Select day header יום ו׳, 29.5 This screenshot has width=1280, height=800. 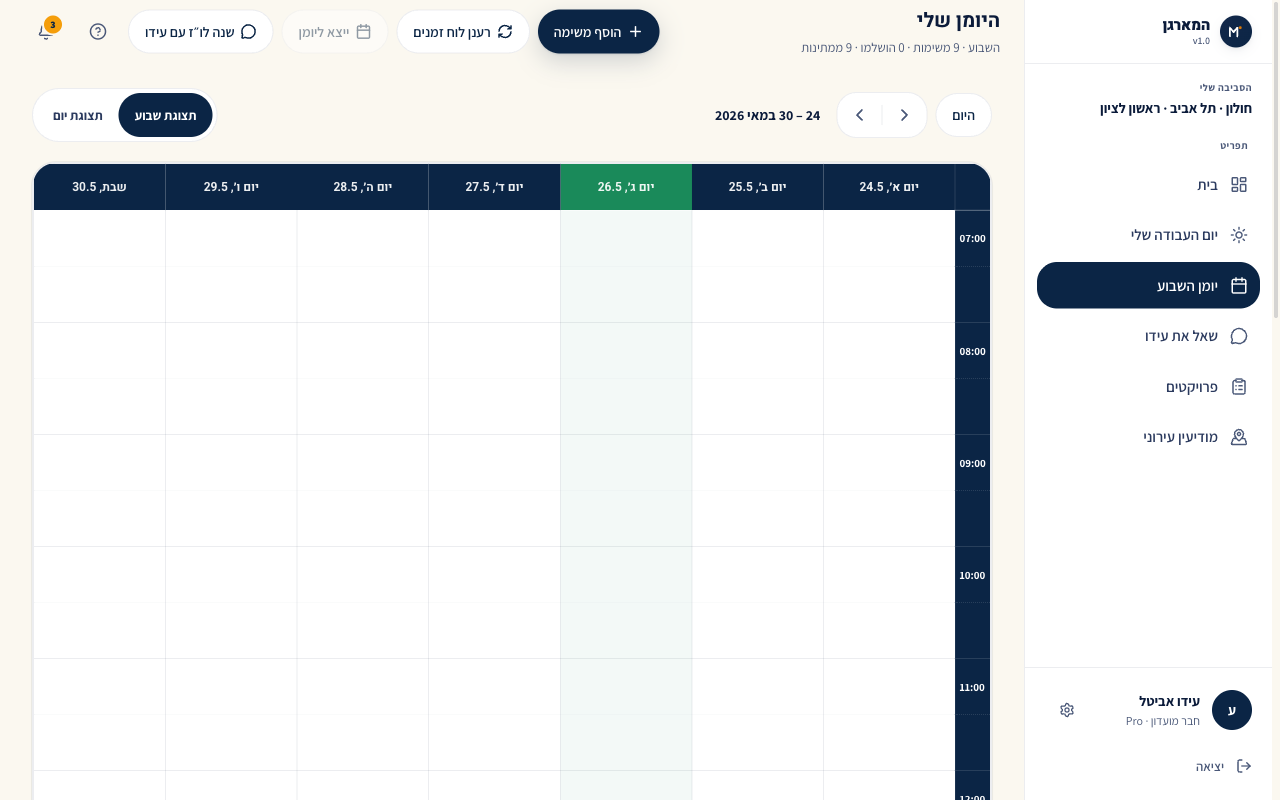pyautogui.click(x=231, y=187)
